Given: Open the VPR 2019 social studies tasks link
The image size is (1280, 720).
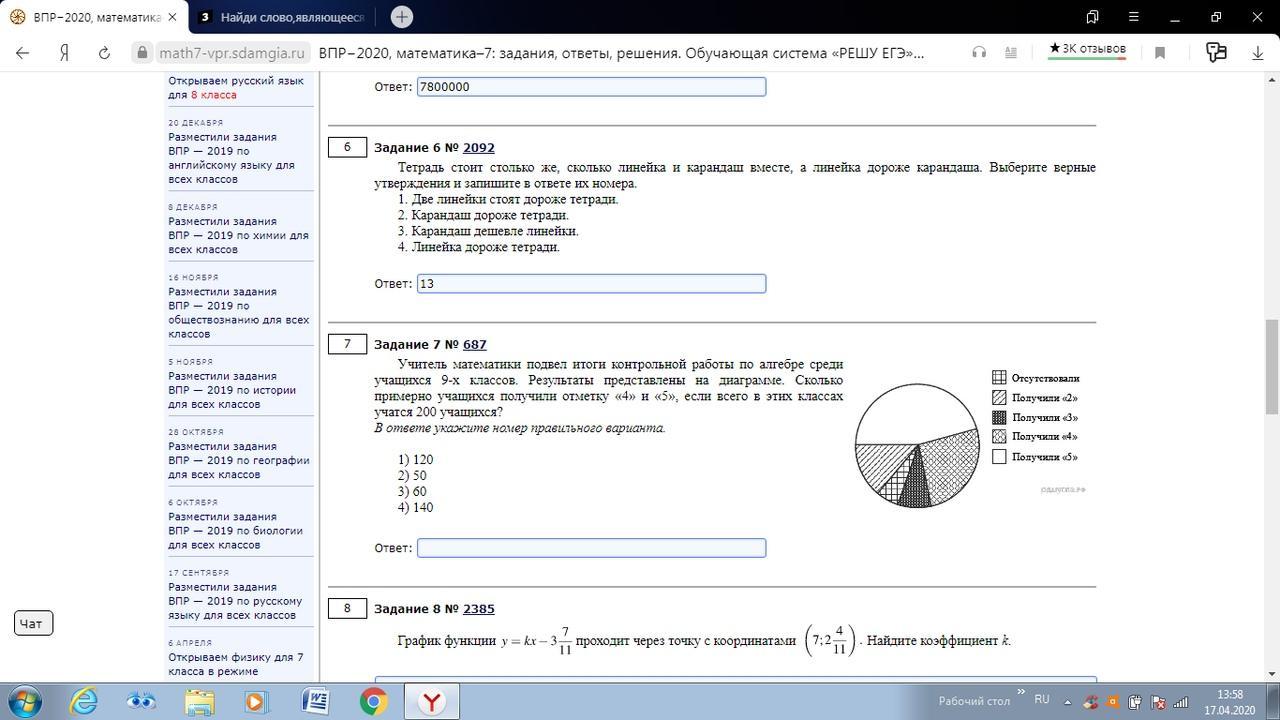Looking at the screenshot, I should coord(238,312).
